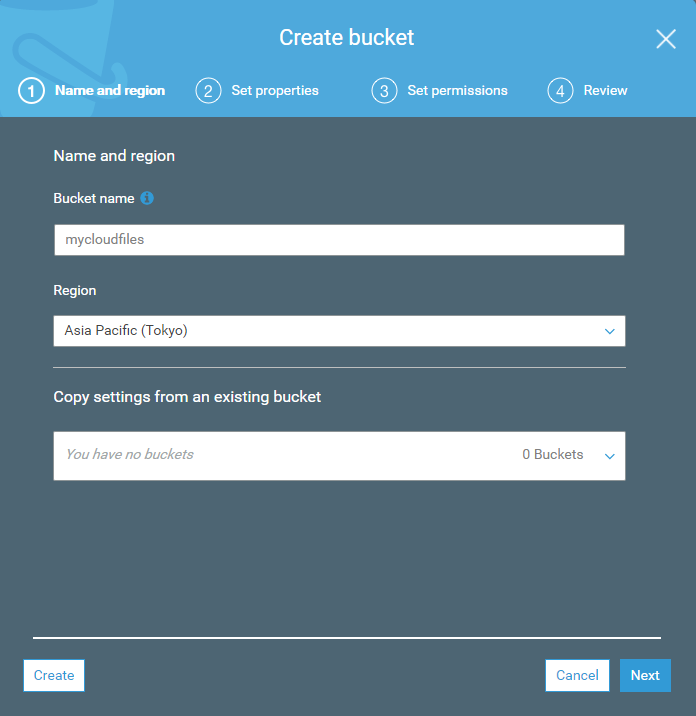
Task: Click the chevron next to 0 Buckets
Action: click(610, 456)
